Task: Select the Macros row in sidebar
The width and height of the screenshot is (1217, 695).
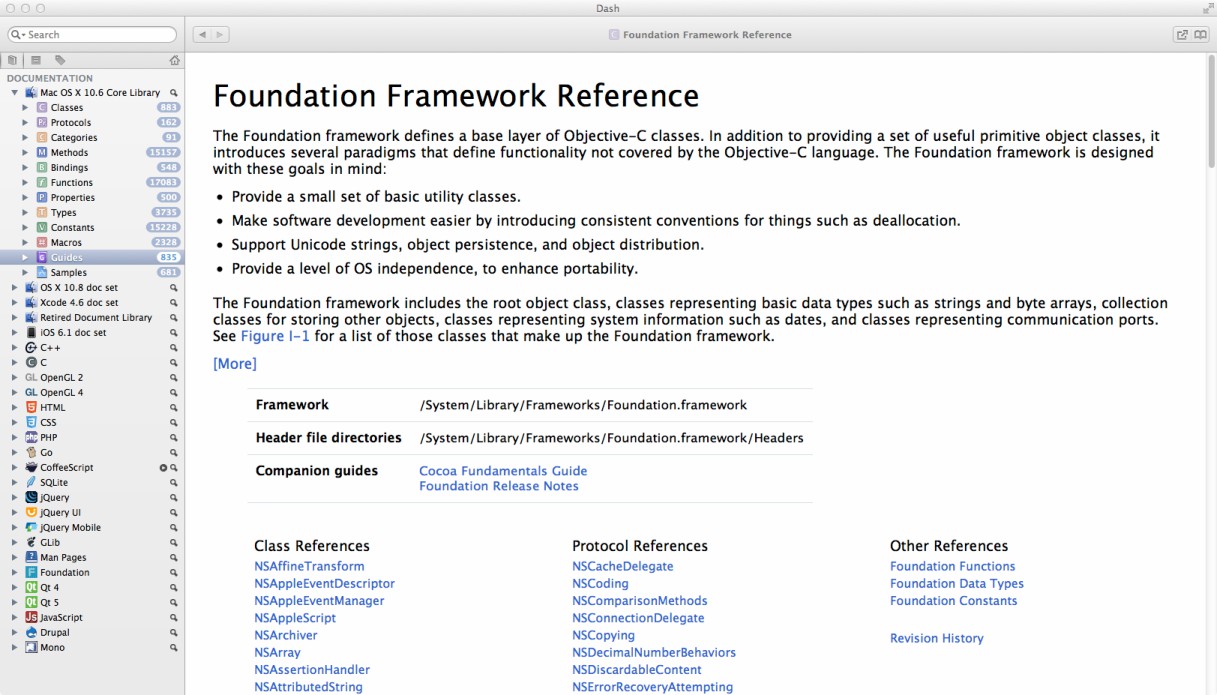Action: (92, 243)
